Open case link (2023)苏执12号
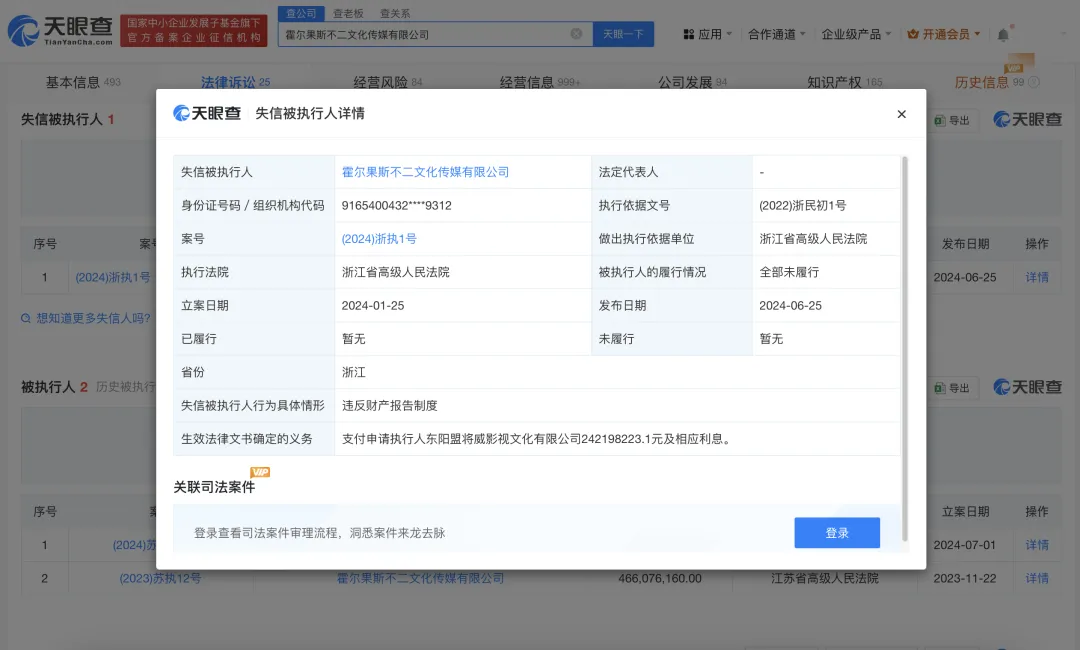 click(160, 578)
